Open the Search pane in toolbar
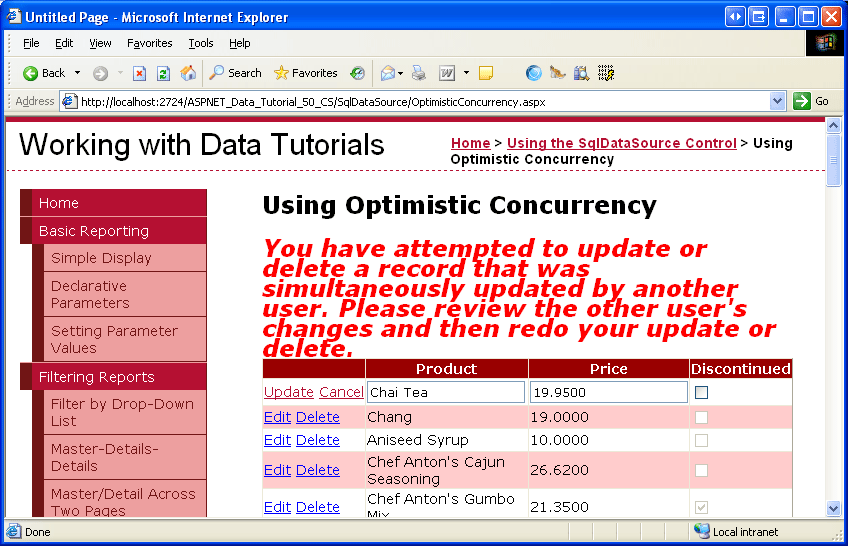The height and width of the screenshot is (546, 848). pyautogui.click(x=235, y=73)
